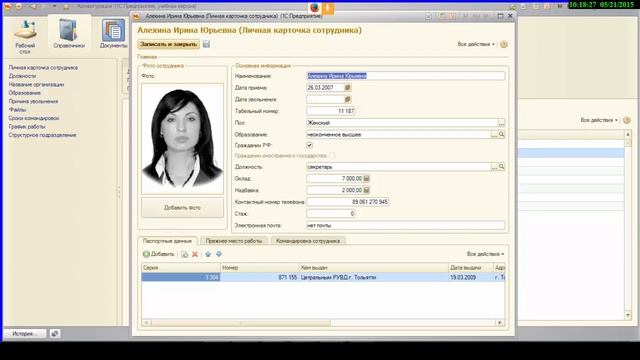This screenshot has width=640, height=360.
Task: Click Электронная почта field
Action: 405,225
